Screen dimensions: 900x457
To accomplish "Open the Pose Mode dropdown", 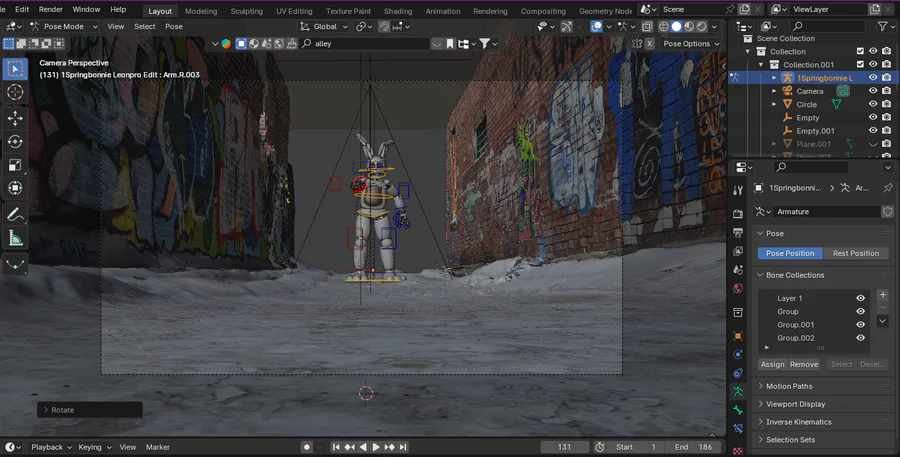I will point(64,26).
